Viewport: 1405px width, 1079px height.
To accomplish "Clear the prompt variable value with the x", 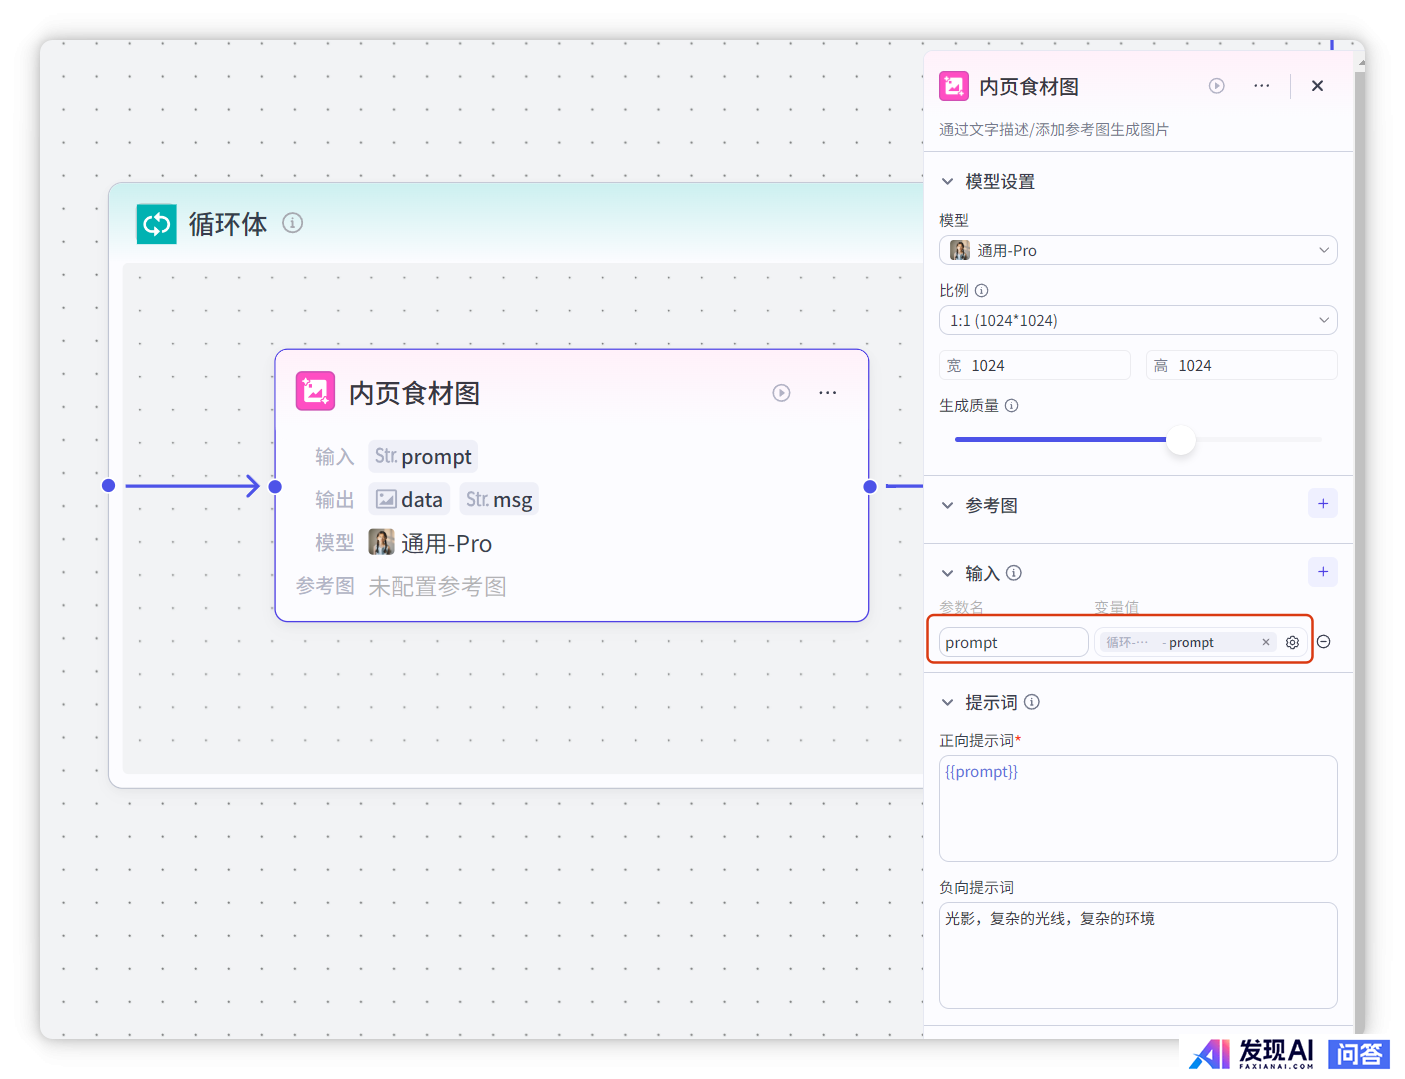I will (x=1265, y=643).
